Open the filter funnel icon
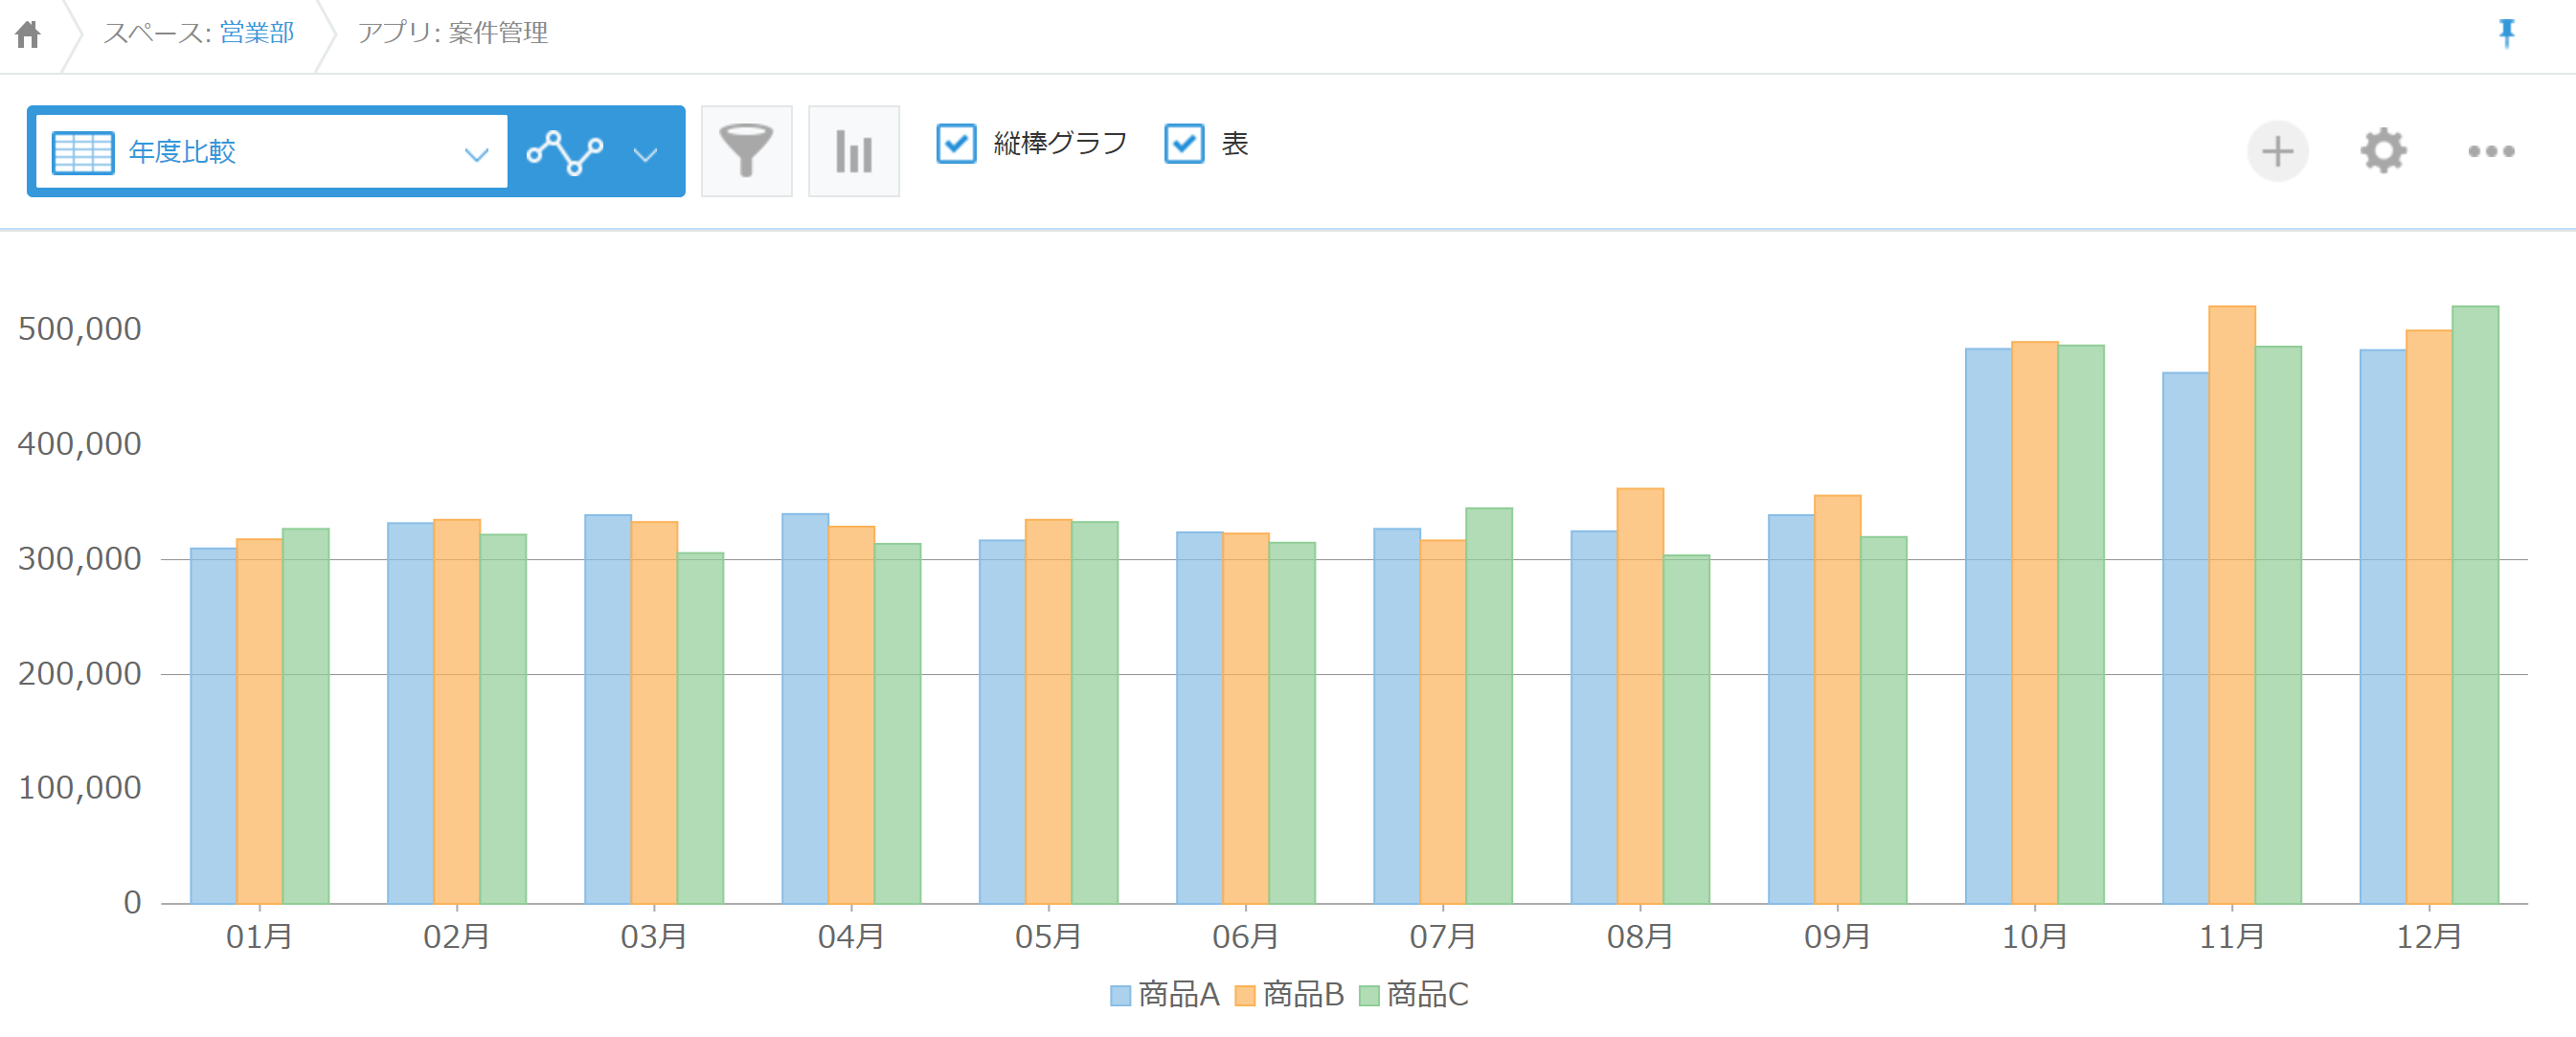 pyautogui.click(x=746, y=151)
